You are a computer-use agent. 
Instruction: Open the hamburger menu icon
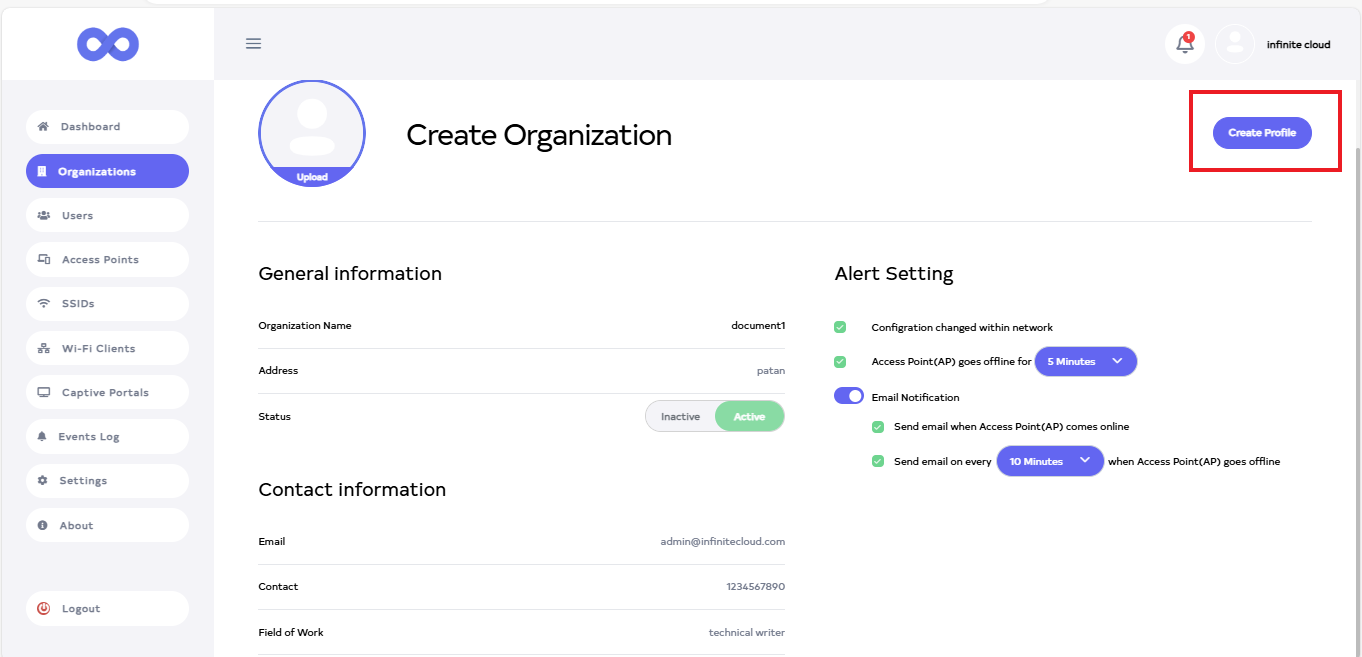tap(253, 44)
